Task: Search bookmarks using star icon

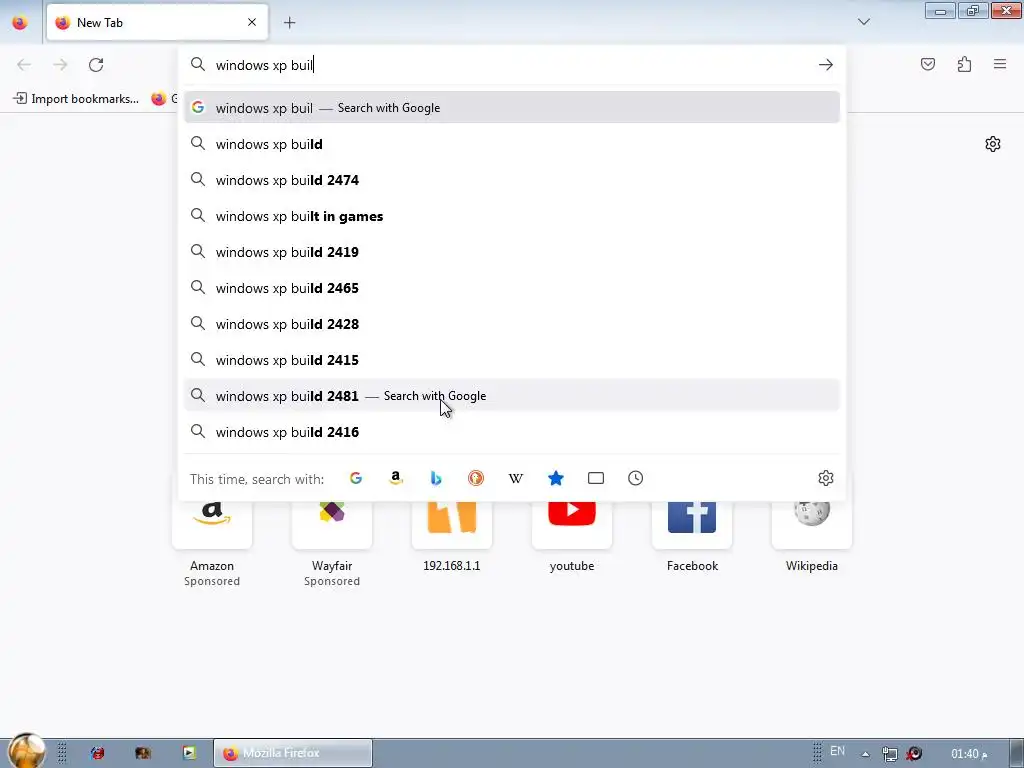Action: click(x=556, y=478)
